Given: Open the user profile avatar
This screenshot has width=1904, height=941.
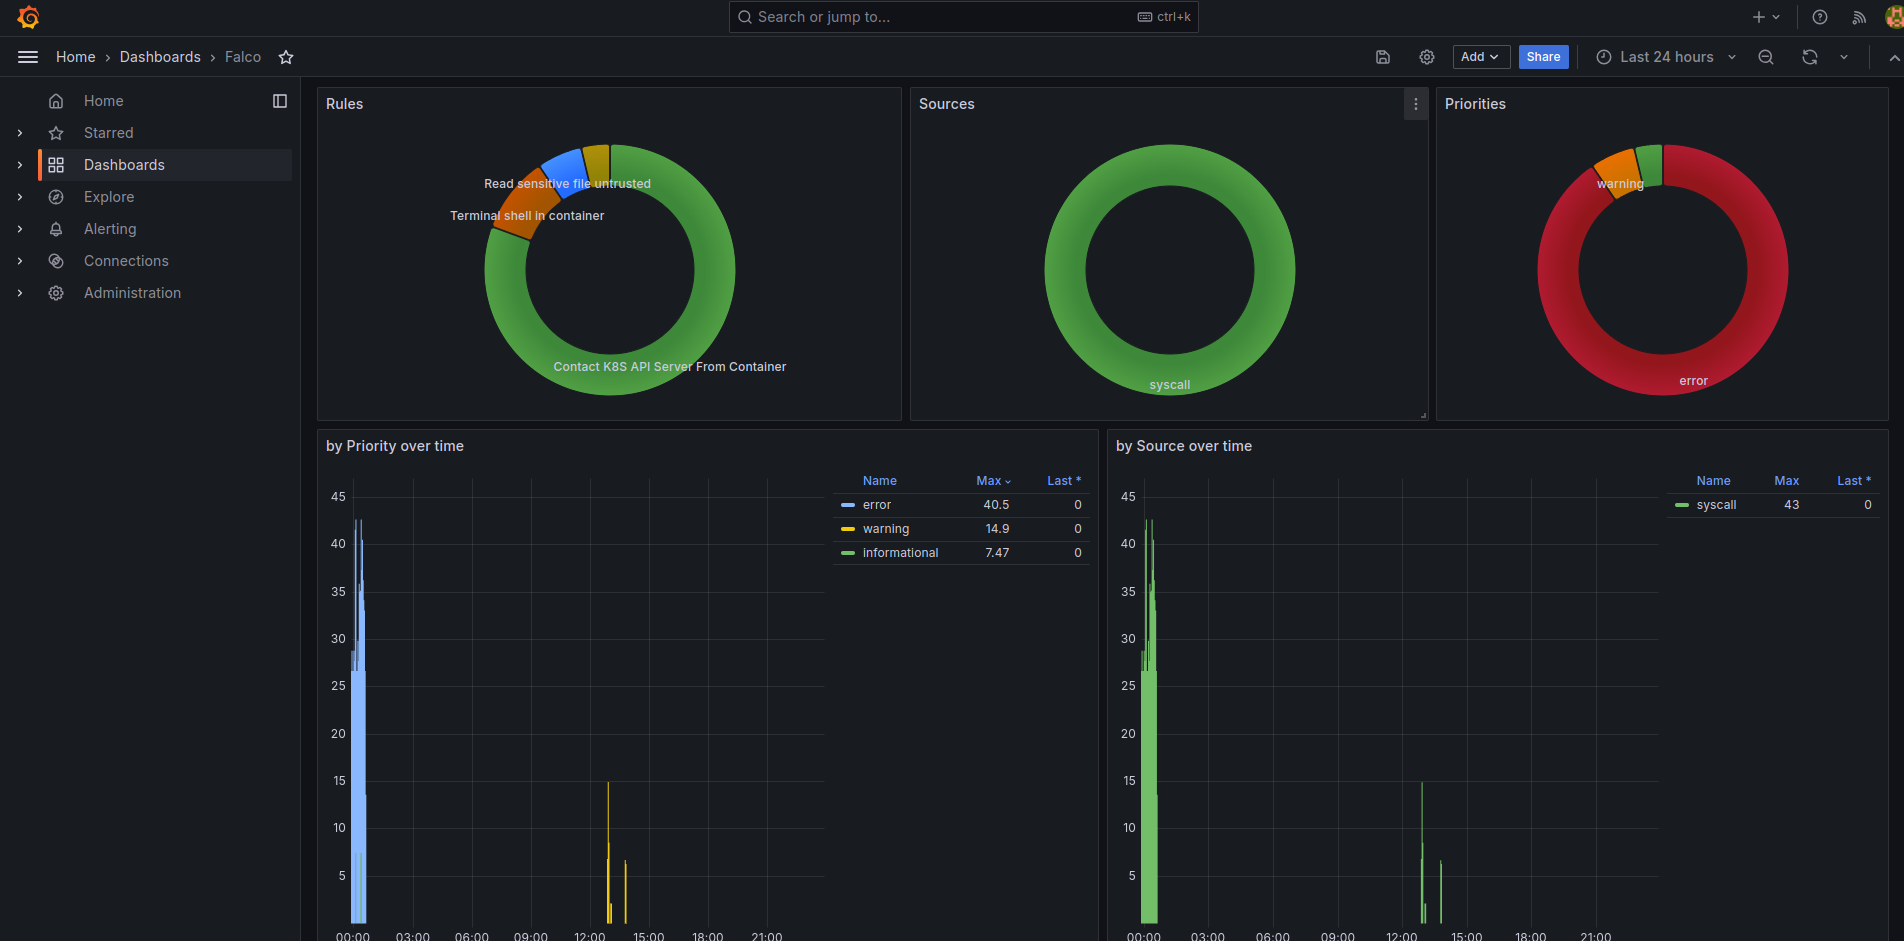Looking at the screenshot, I should [1894, 17].
